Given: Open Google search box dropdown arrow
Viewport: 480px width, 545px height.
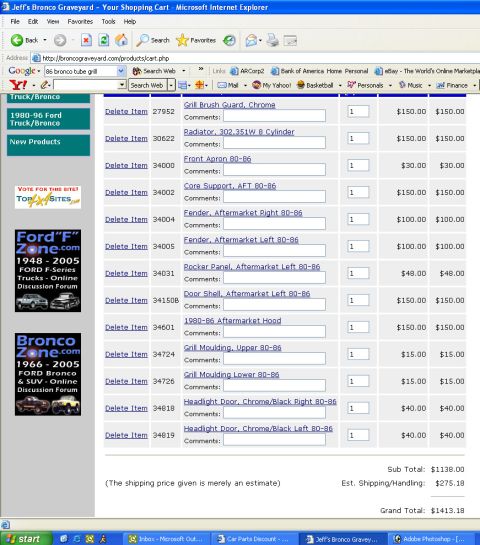Looking at the screenshot, I should pos(121,71).
